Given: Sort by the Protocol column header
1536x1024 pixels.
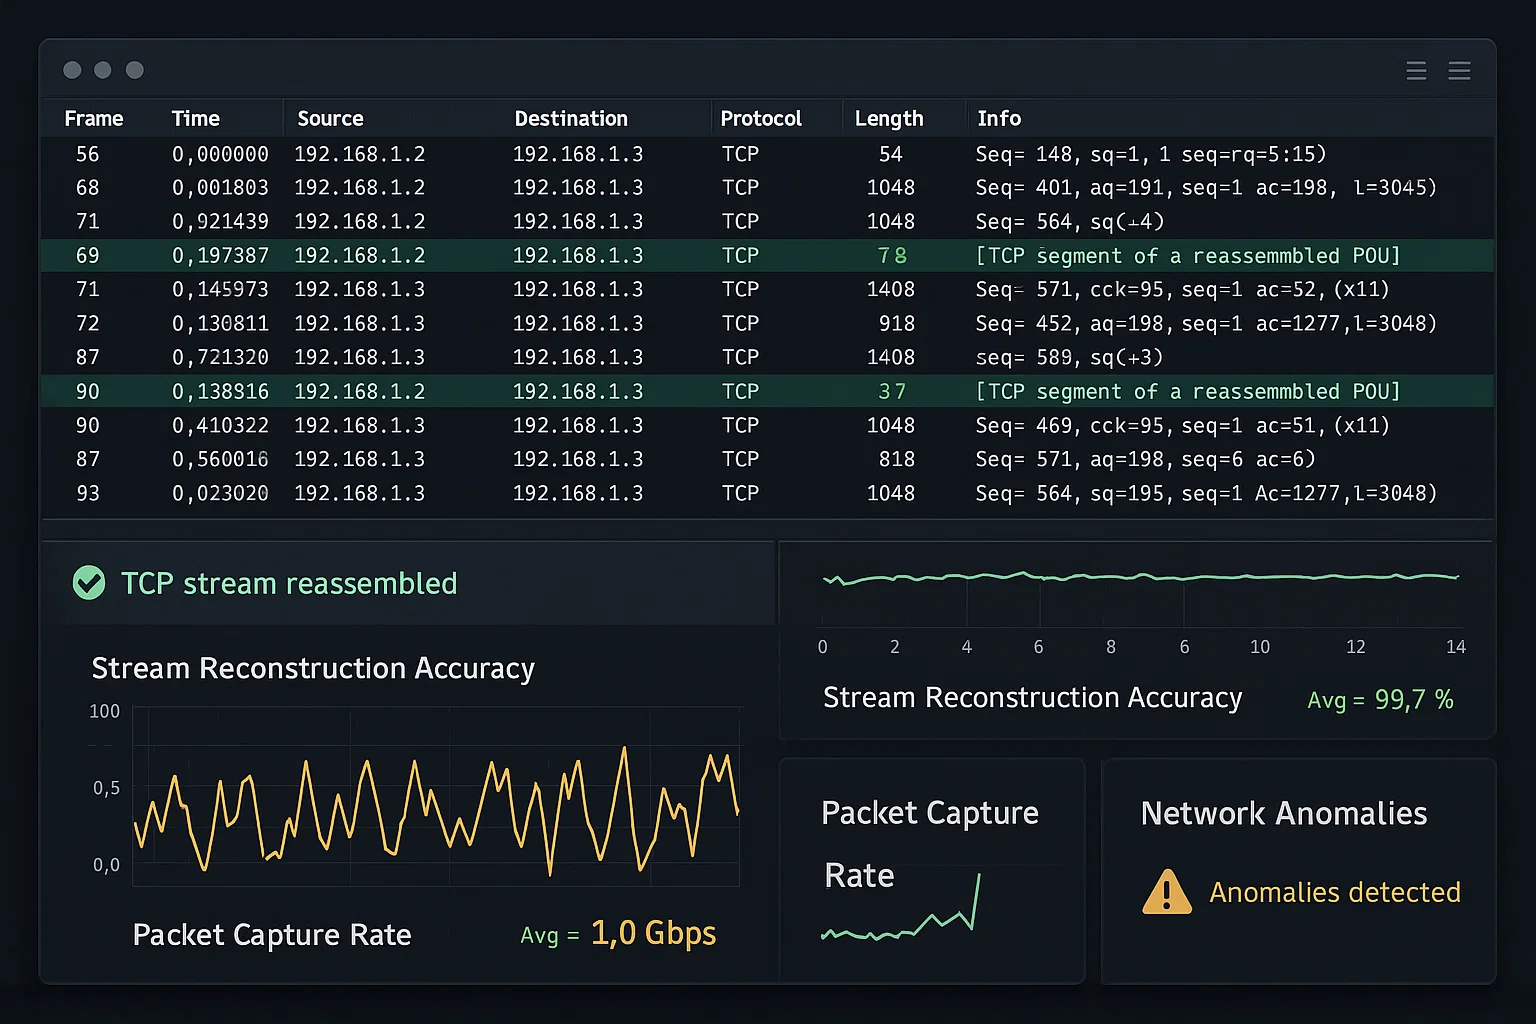Looking at the screenshot, I should (761, 118).
